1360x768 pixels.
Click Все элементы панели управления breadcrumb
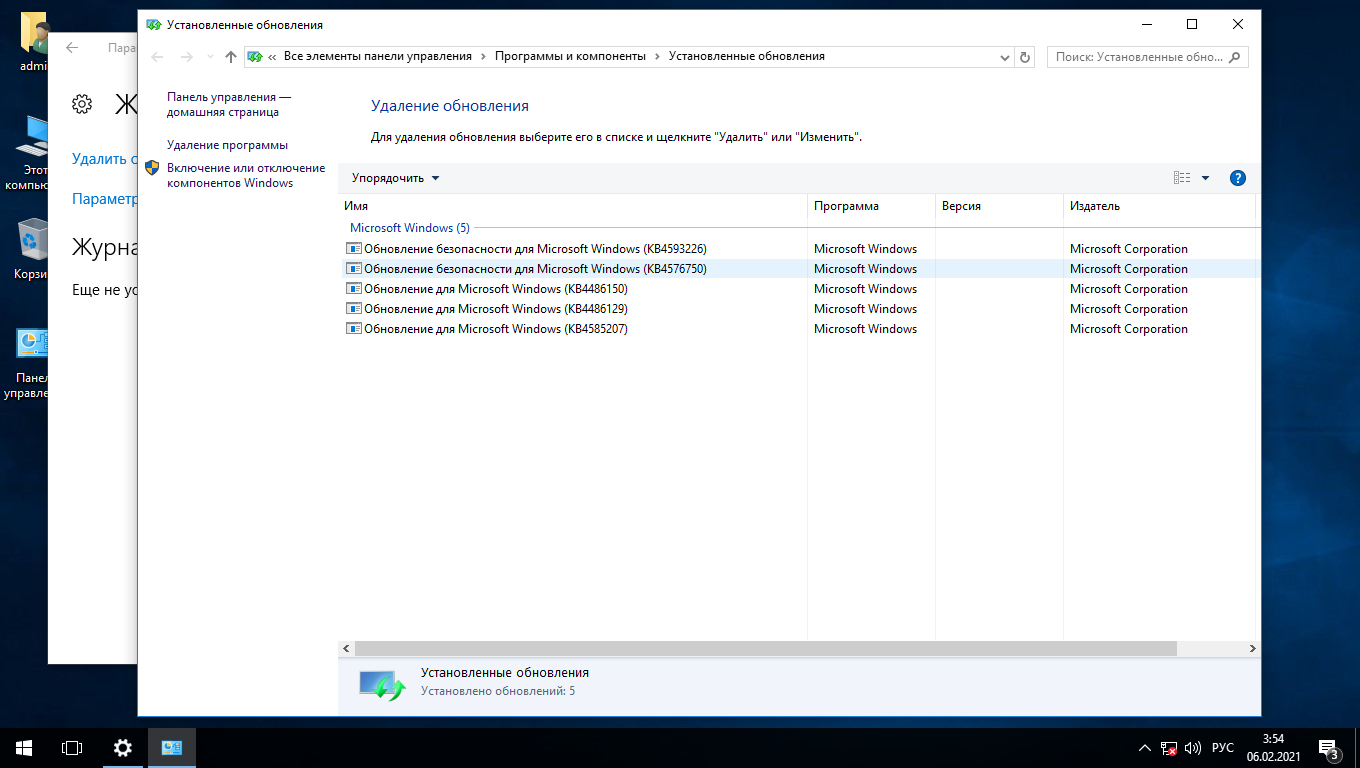tap(377, 57)
